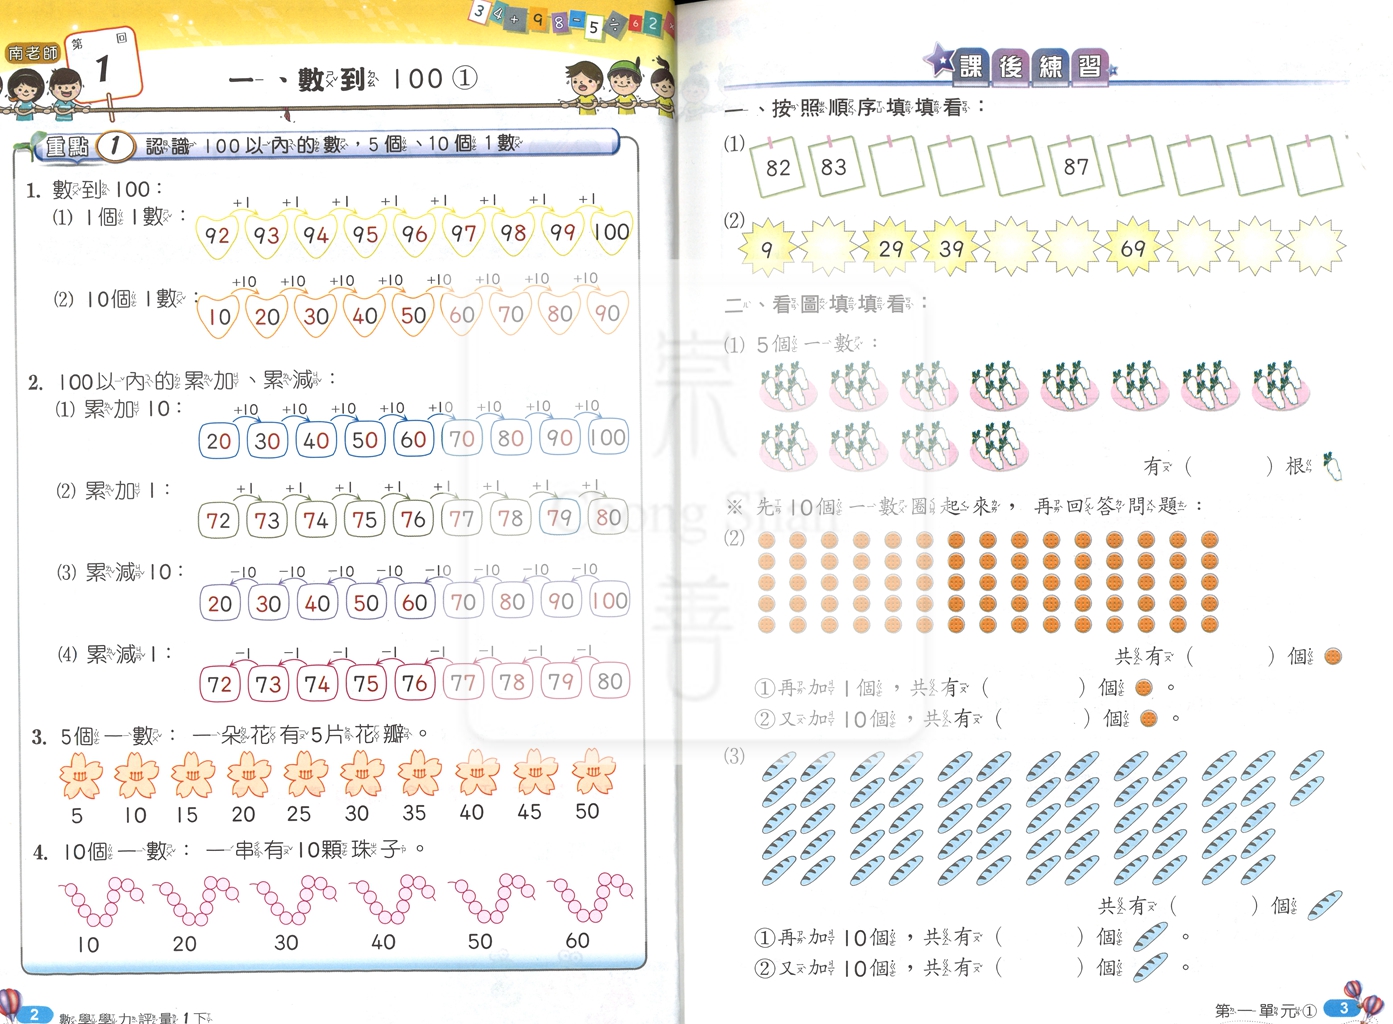This screenshot has width=1393, height=1024.
Task: Click the first radish plate in top row
Action: coord(788,386)
